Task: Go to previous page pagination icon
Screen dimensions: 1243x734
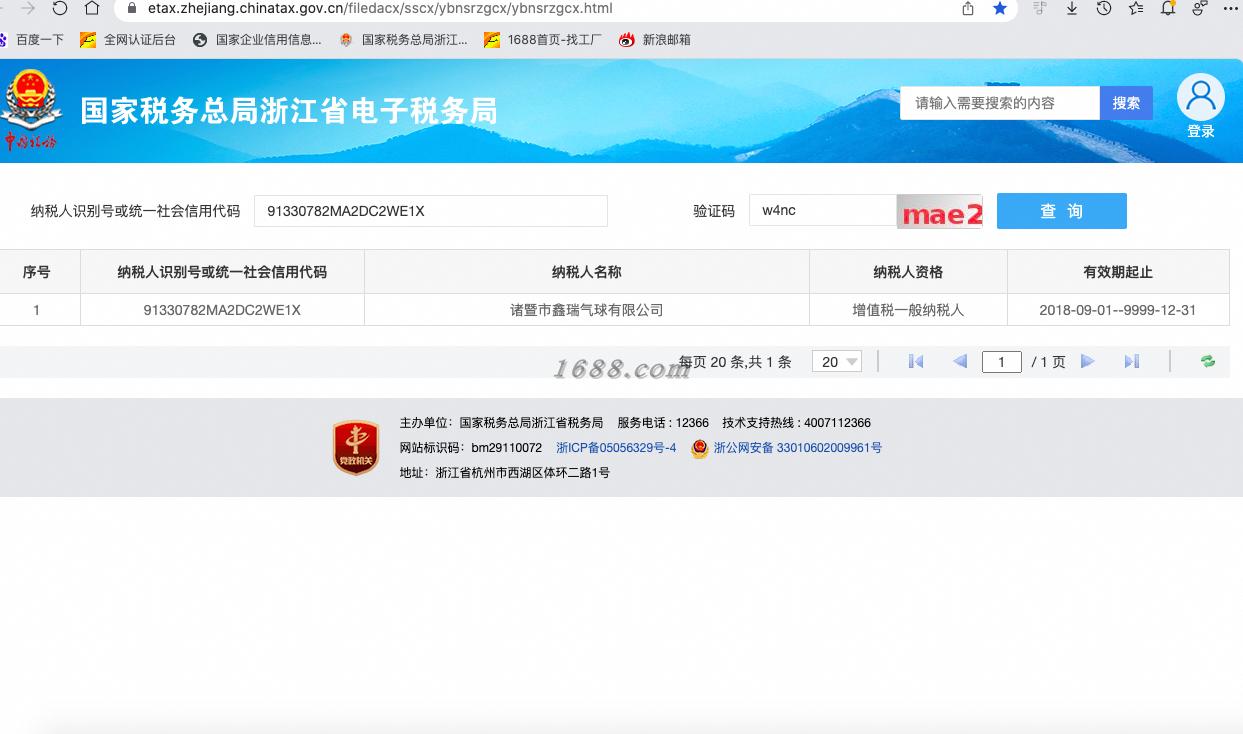Action: 960,362
